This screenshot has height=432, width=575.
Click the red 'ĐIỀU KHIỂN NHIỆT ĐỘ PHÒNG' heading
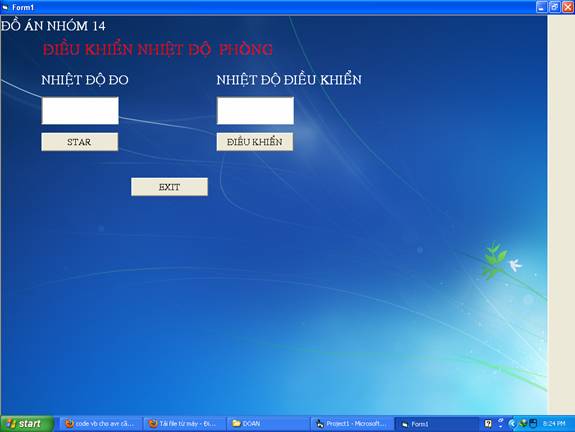(x=158, y=50)
